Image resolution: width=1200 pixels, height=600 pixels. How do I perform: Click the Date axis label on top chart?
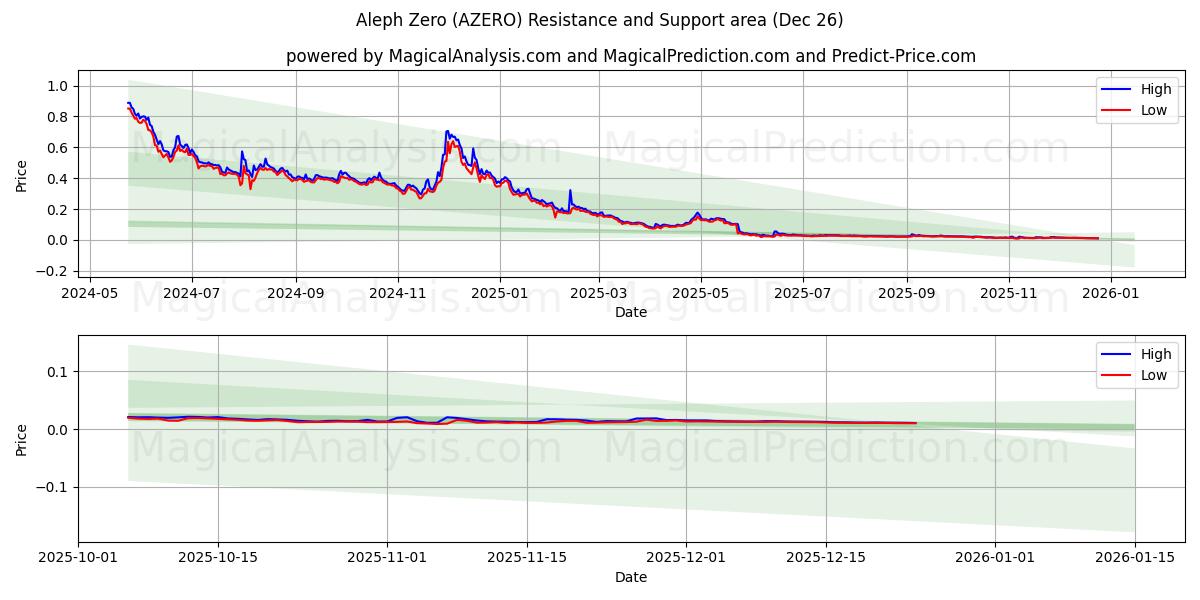tap(630, 312)
